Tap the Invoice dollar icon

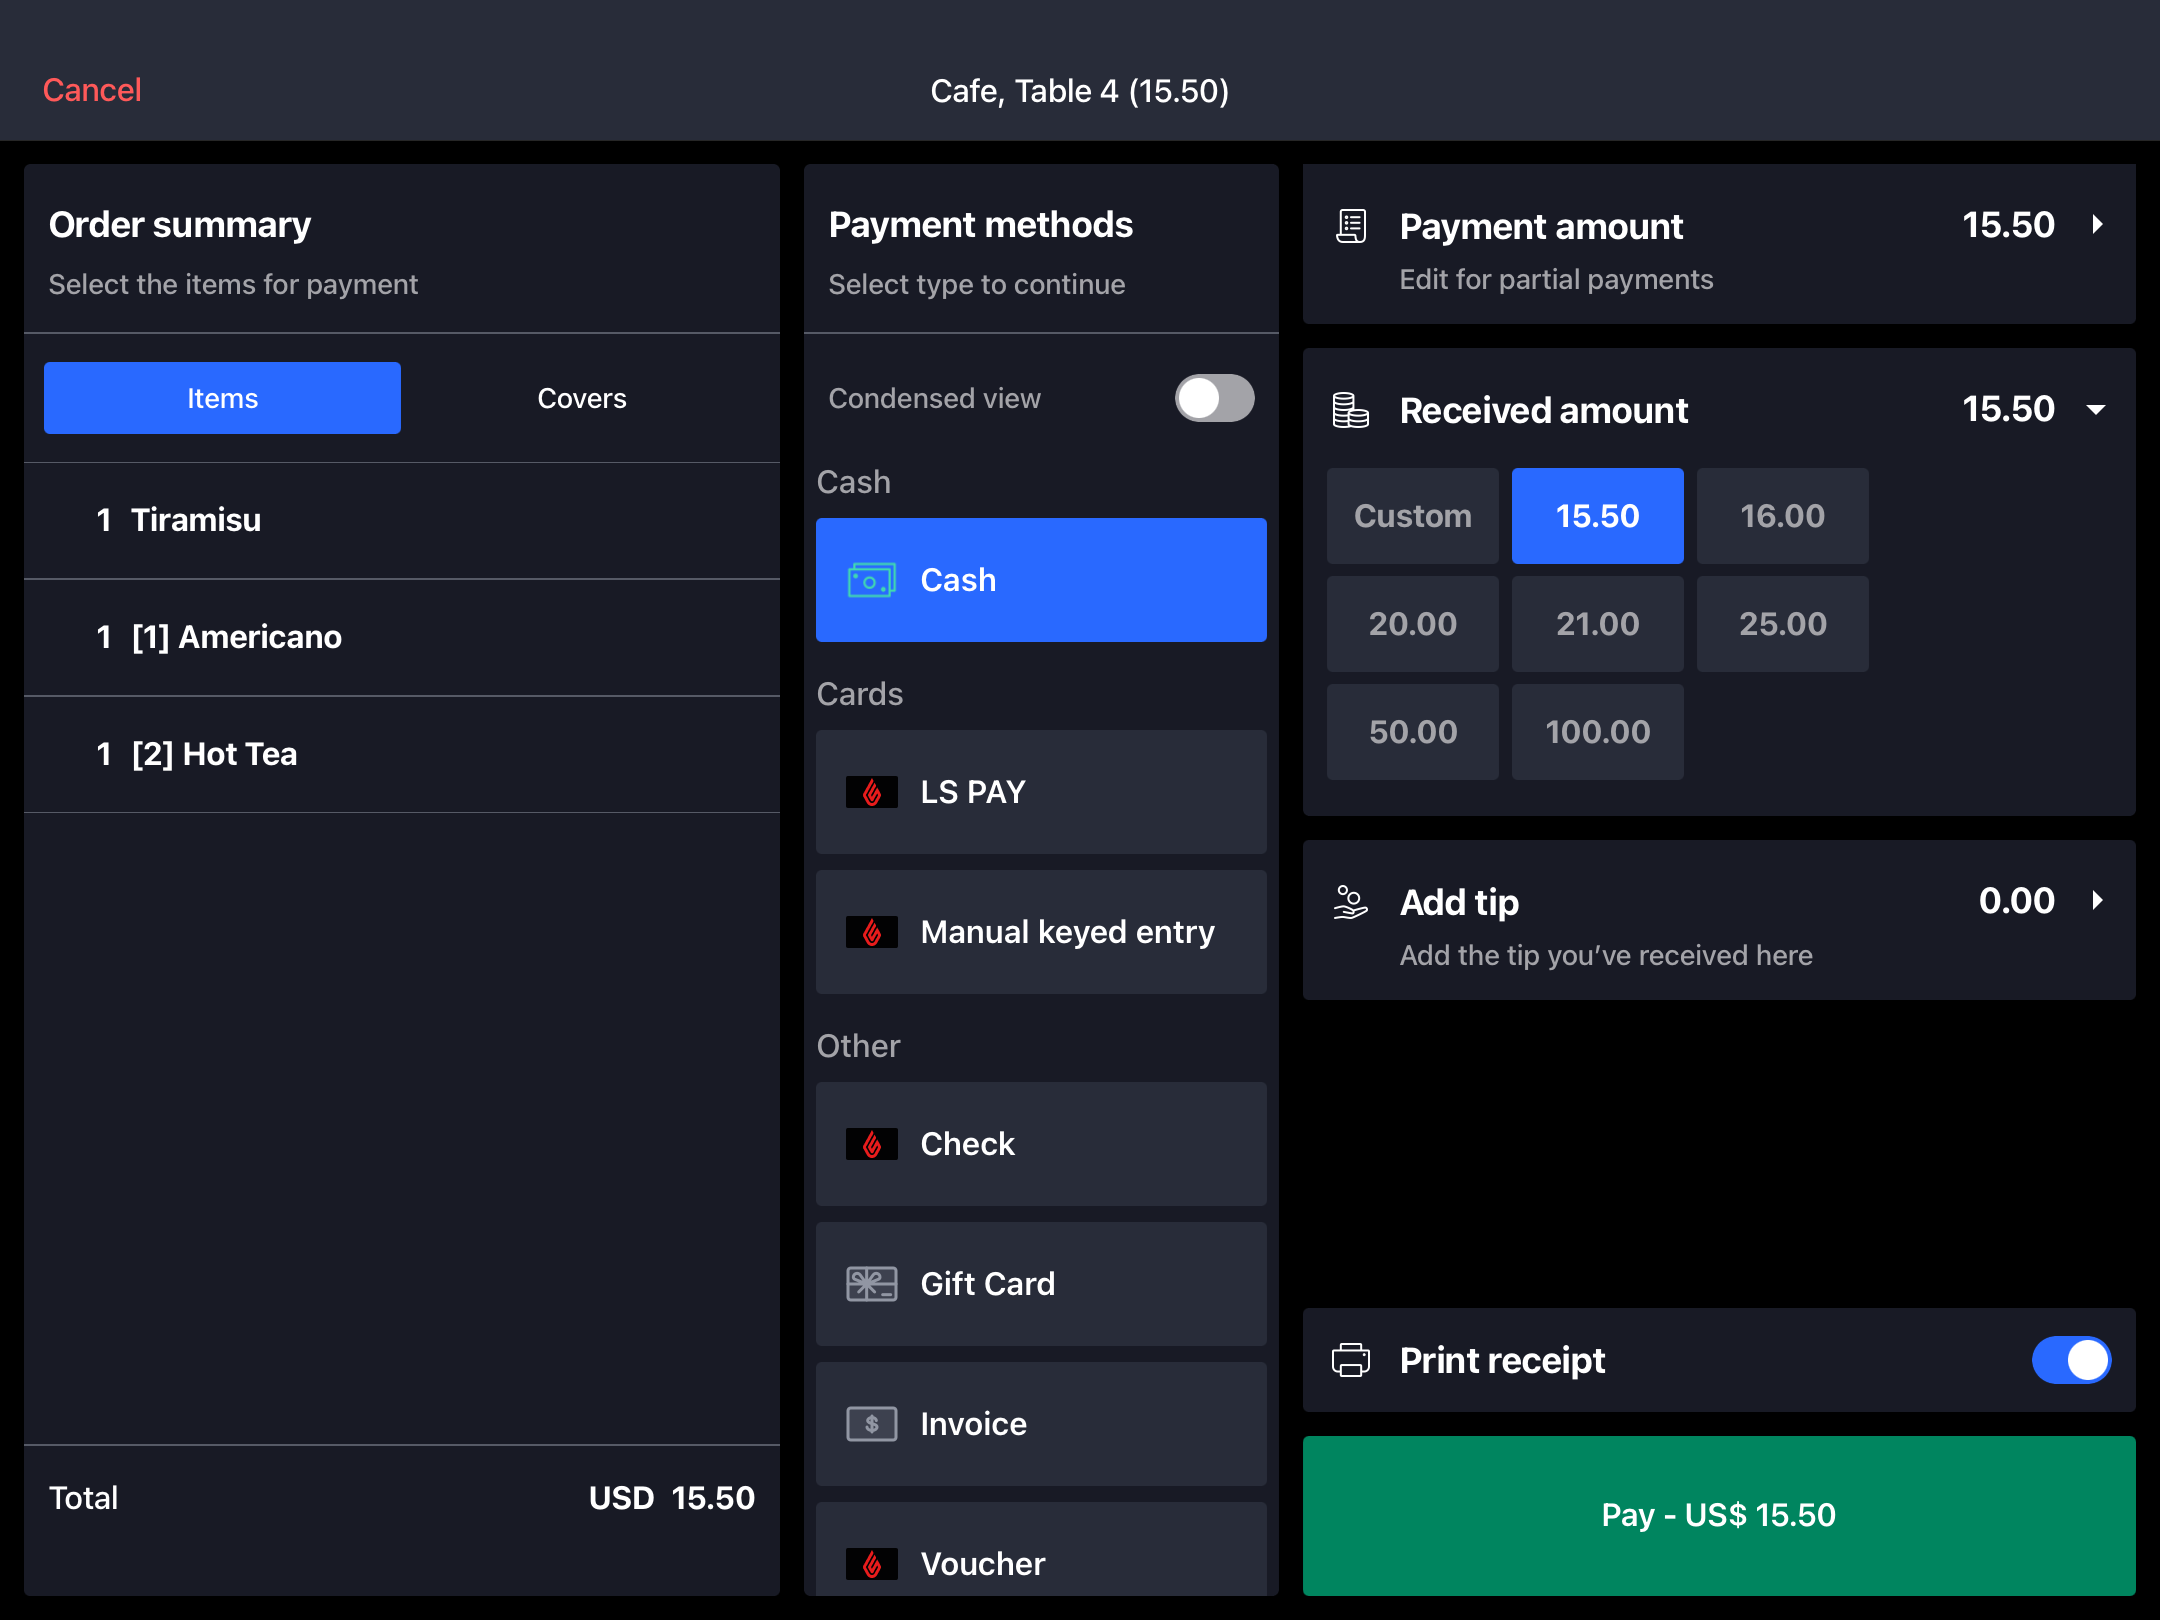coord(871,1424)
